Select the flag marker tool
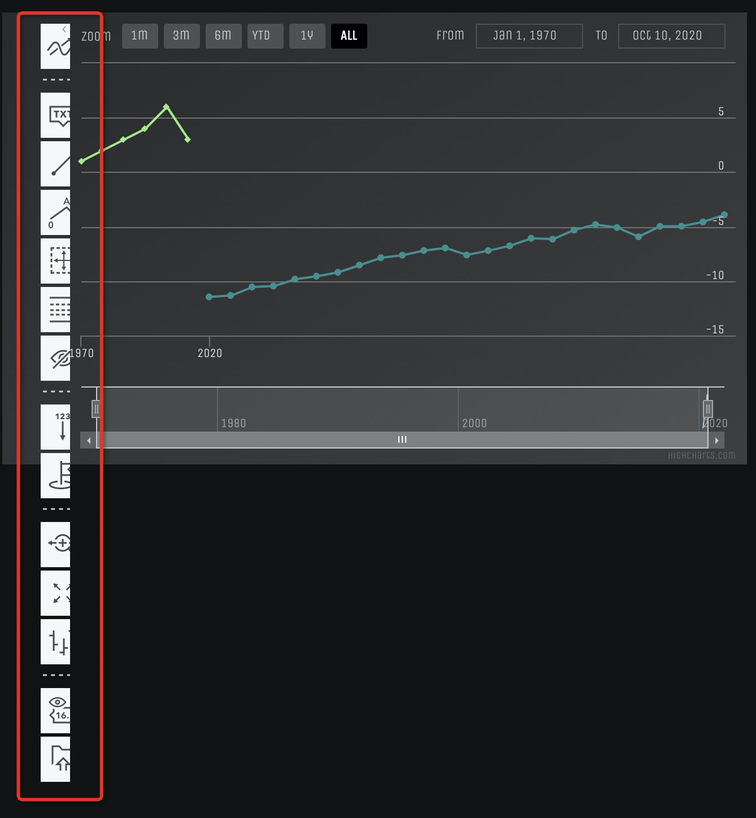Image resolution: width=756 pixels, height=818 pixels. coord(55,475)
